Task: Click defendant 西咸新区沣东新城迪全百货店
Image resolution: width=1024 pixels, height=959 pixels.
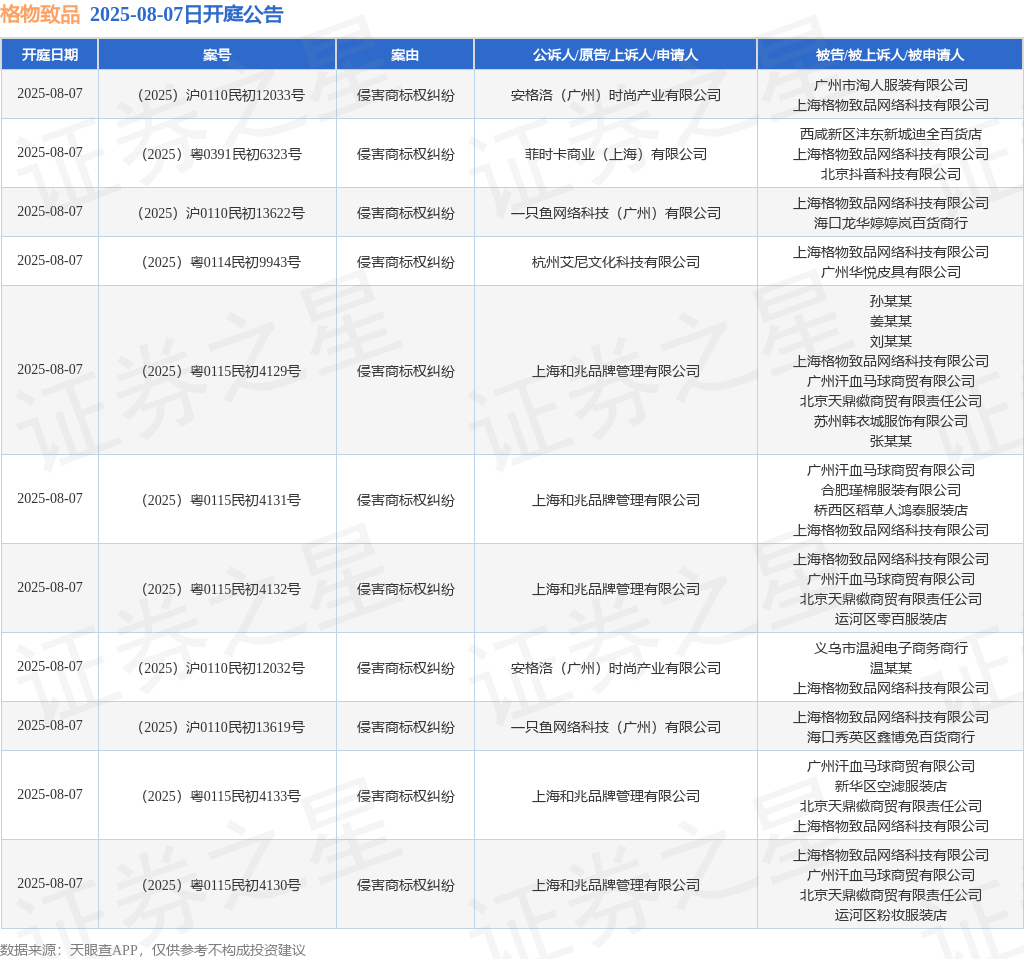Action: pos(891,134)
